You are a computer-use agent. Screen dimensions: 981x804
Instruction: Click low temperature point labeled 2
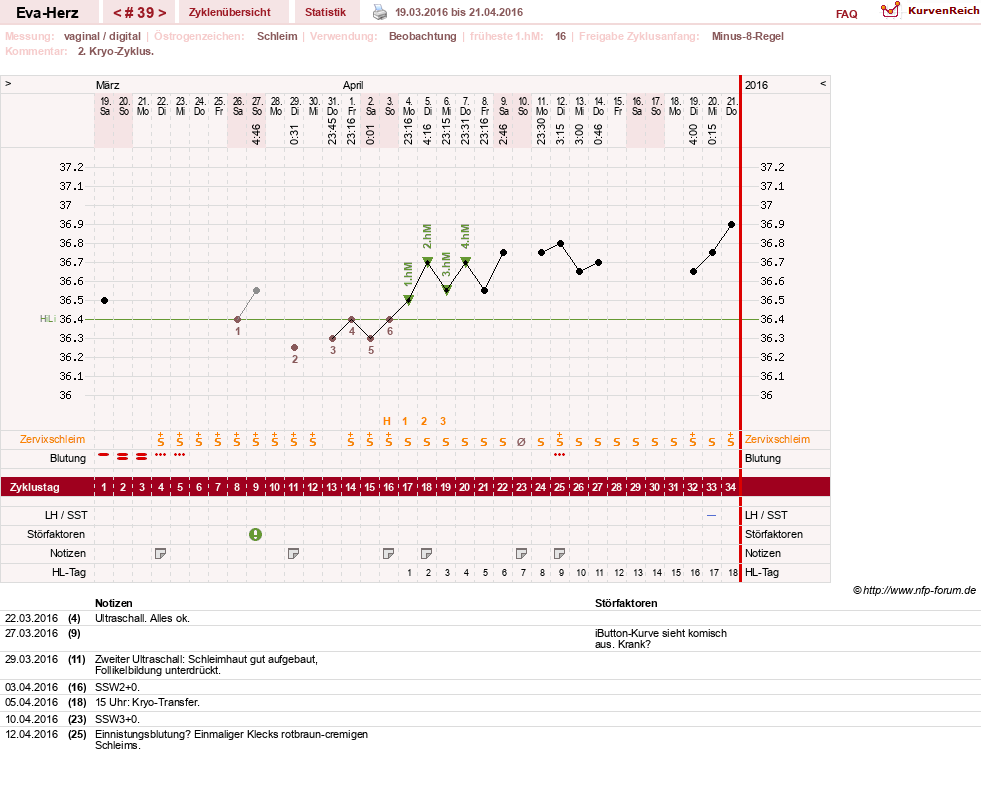pyautogui.click(x=295, y=347)
